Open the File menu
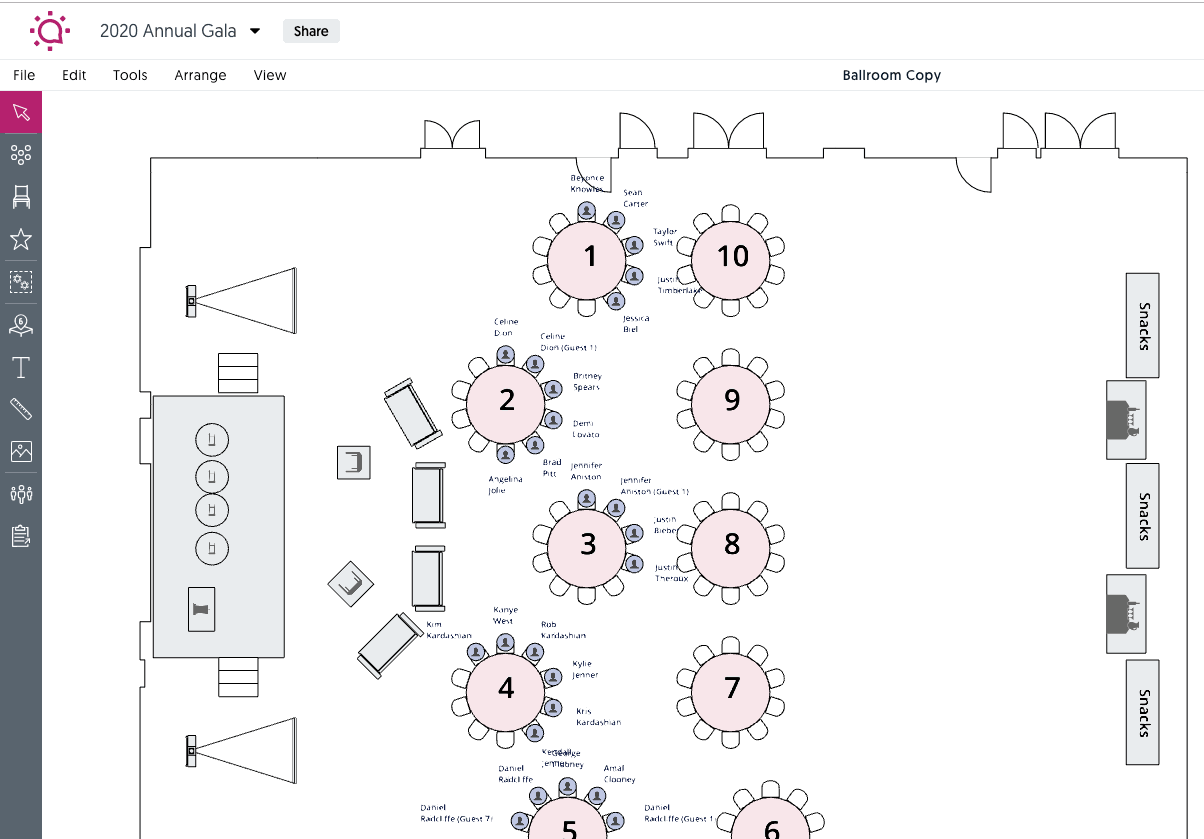The image size is (1204, 839). [x=24, y=75]
